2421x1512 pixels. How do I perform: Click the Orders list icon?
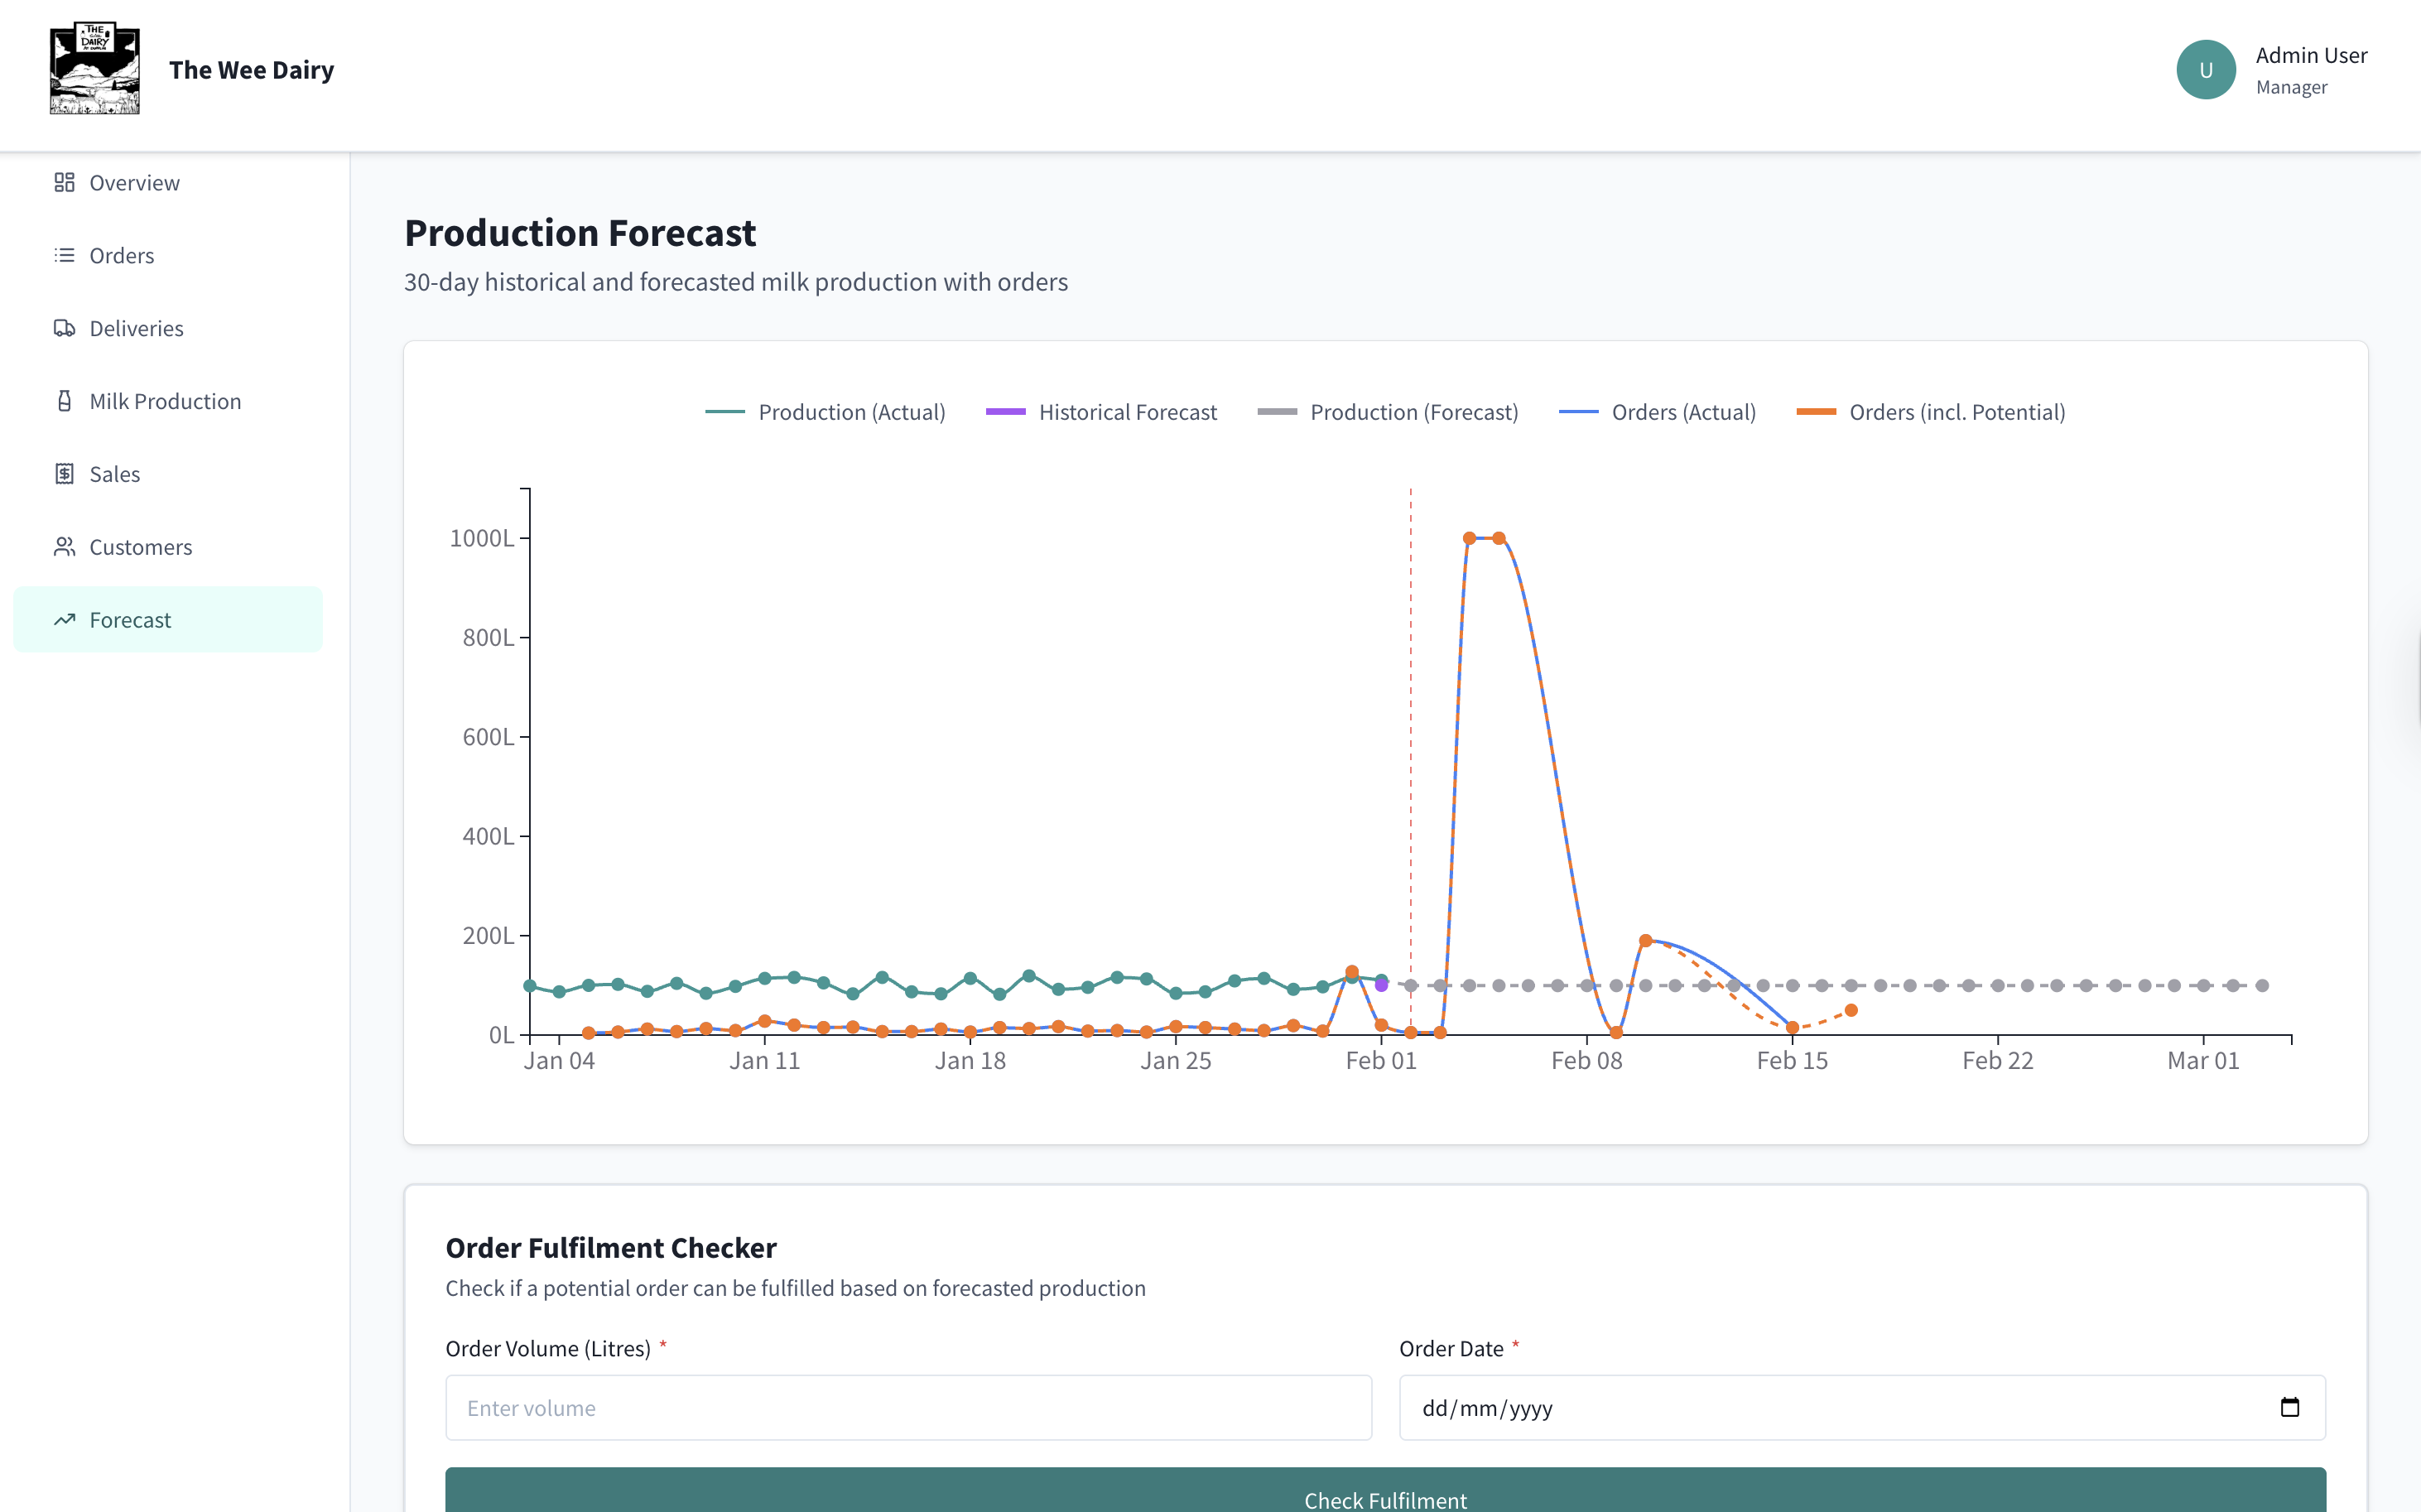pos(64,256)
